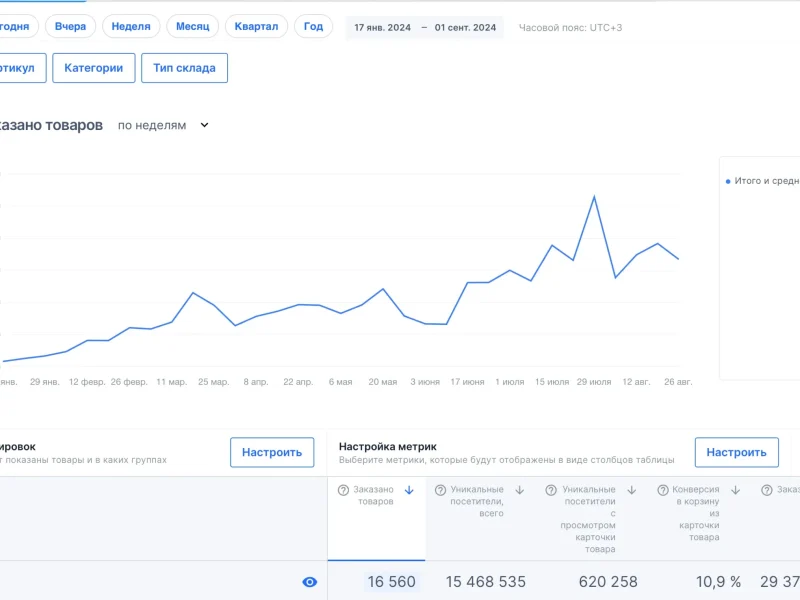Click help icon for Конверсия в корзину

(x=663, y=490)
